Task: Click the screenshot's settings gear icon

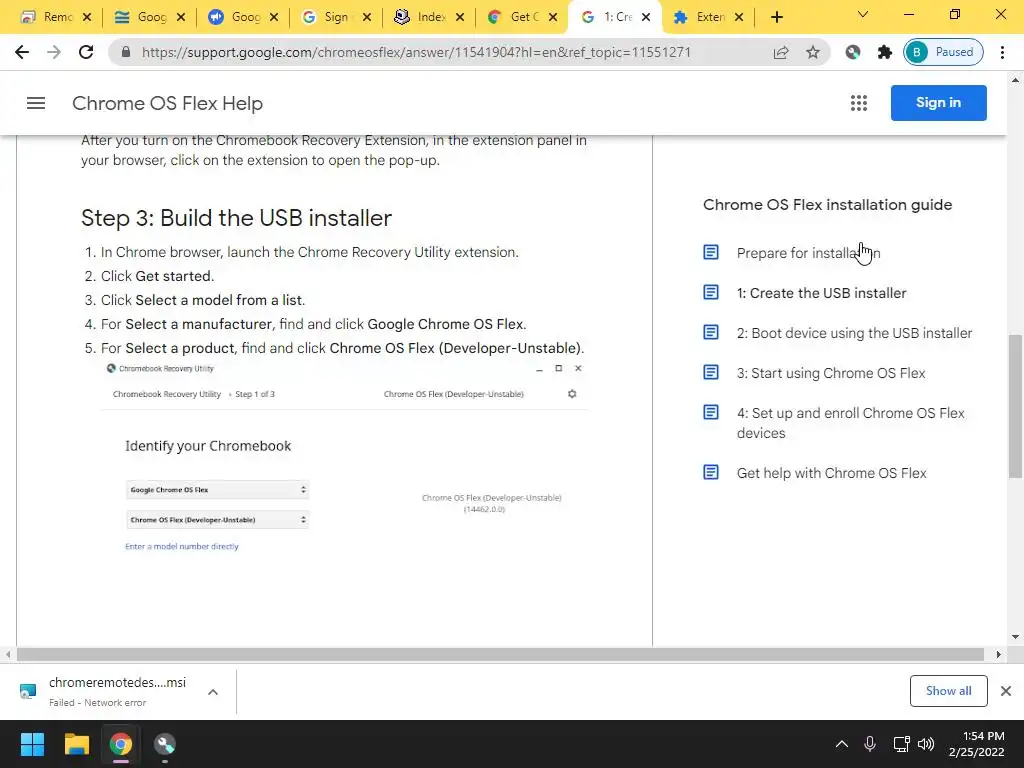Action: [572, 394]
